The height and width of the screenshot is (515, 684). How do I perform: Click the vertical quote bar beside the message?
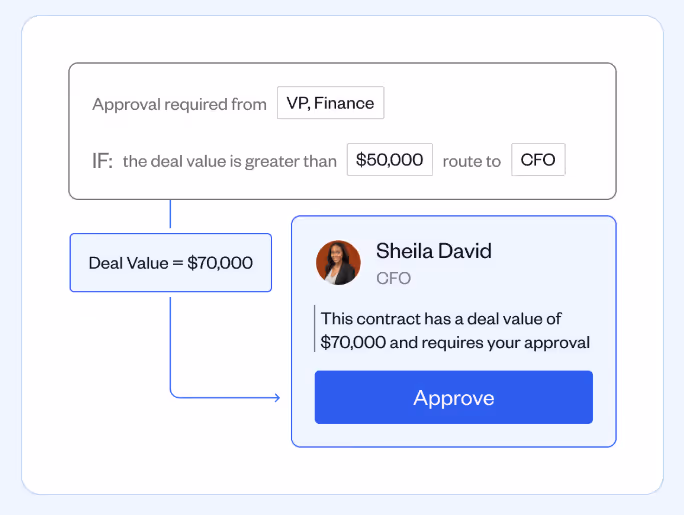click(x=315, y=328)
